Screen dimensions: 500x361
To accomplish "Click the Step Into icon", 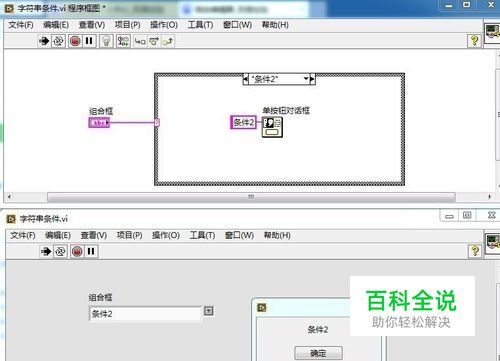I will pyautogui.click(x=140, y=41).
